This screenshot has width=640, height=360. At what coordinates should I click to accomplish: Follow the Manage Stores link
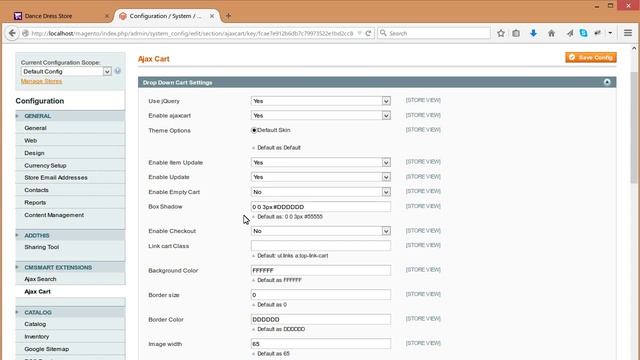(42, 81)
